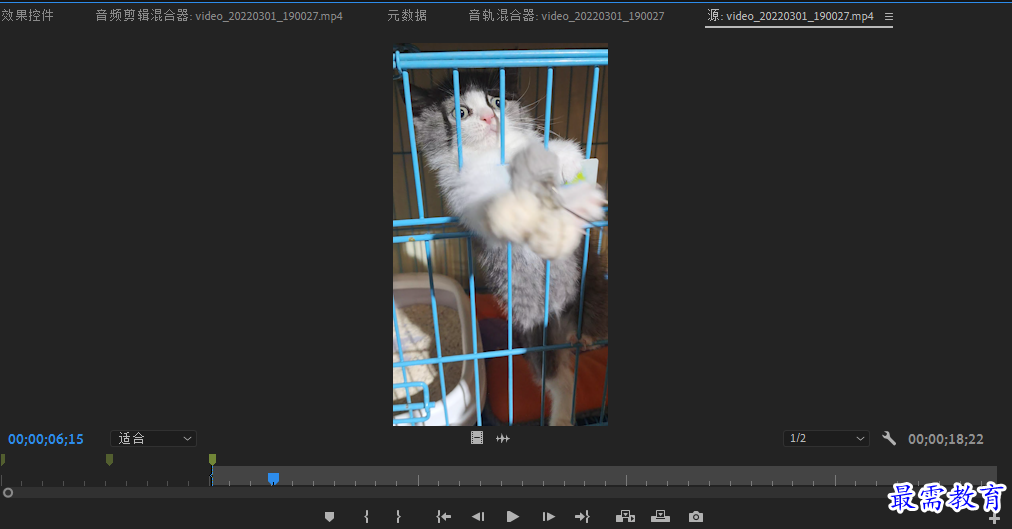
Task: Click the blue playhead on the ruler
Action: click(x=273, y=478)
